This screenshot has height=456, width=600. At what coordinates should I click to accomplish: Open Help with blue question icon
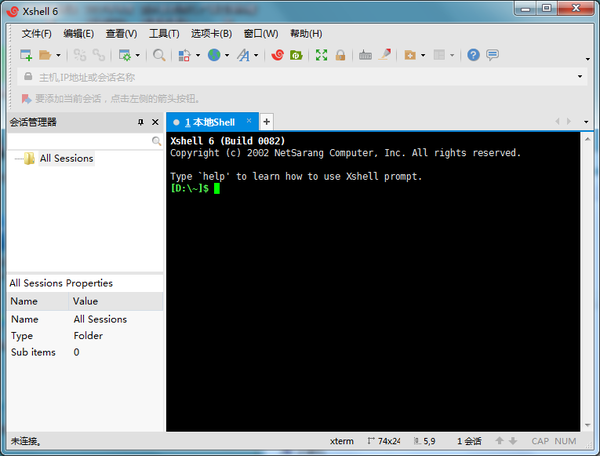click(473, 55)
